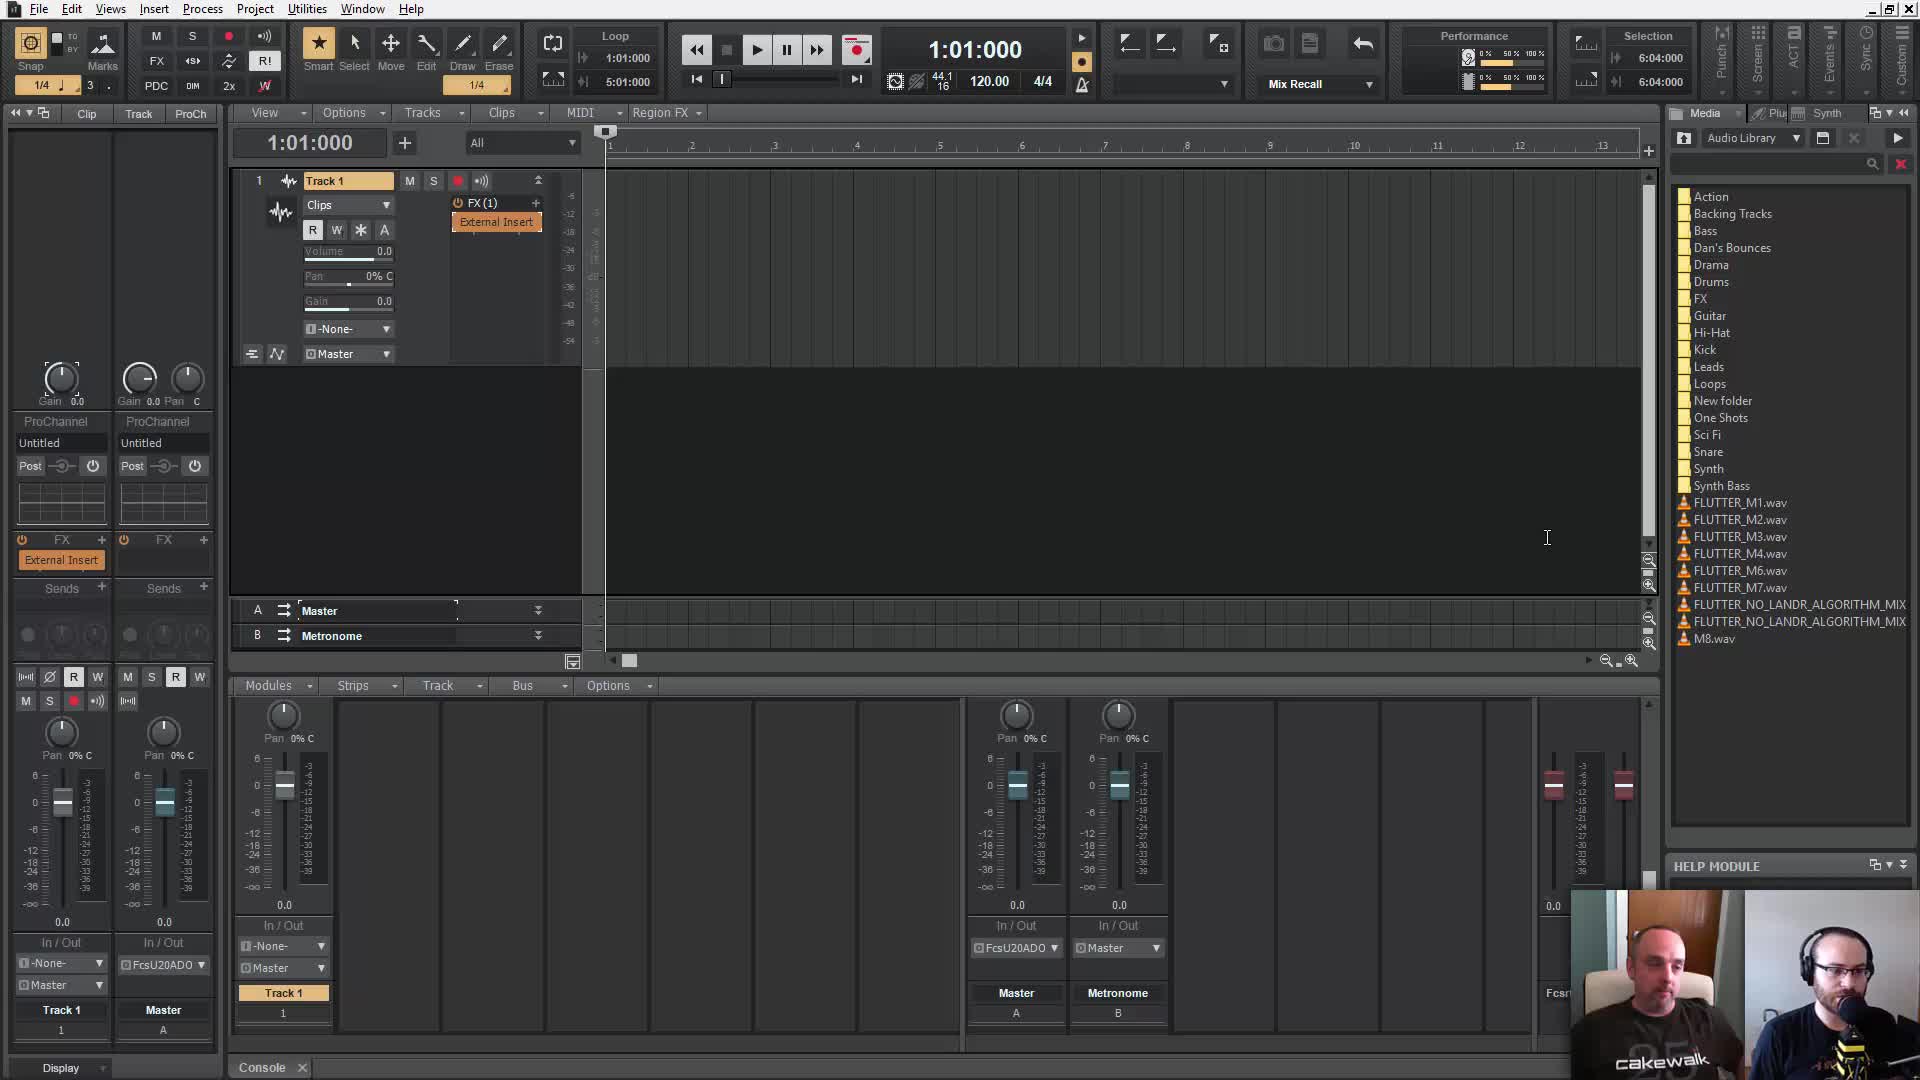This screenshot has width=1920, height=1080.
Task: Expand the Audio Library location dropdown
Action: [x=1796, y=138]
